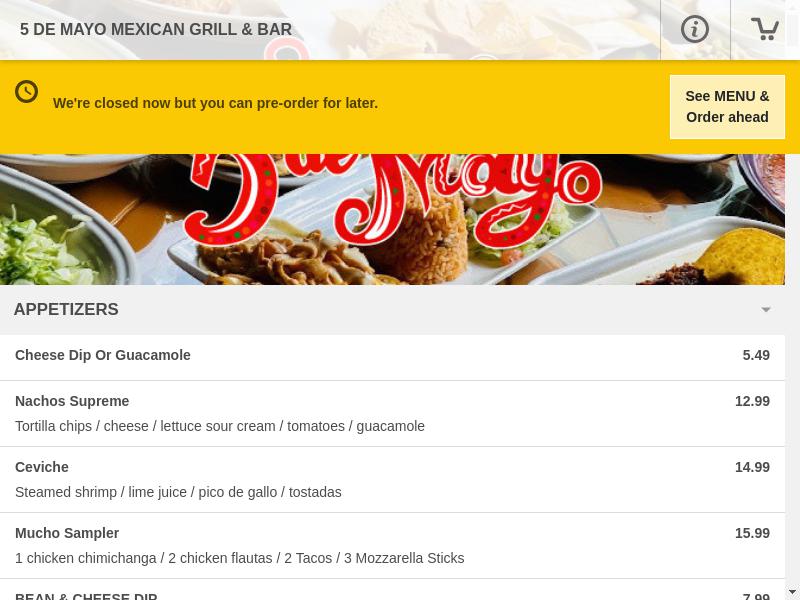
Task: Click the 14.99 Ceviche price
Action: [752, 467]
